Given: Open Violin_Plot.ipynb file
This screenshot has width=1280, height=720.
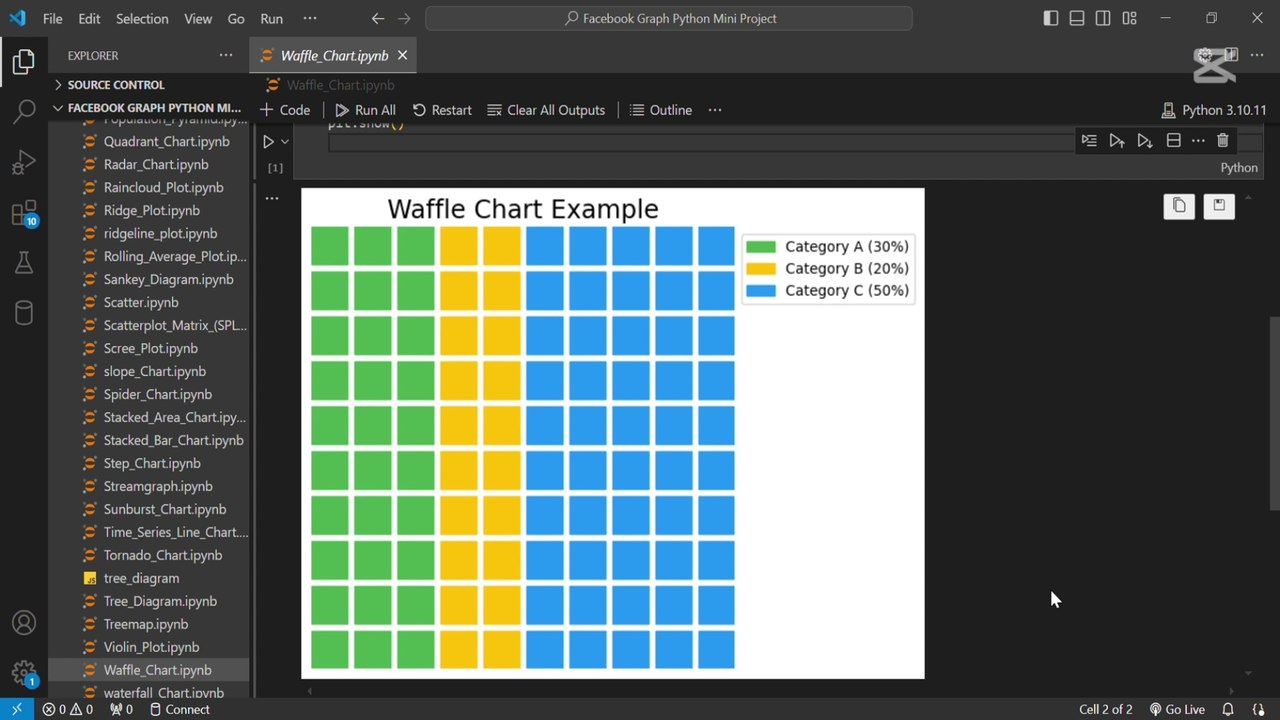Looking at the screenshot, I should [x=151, y=647].
